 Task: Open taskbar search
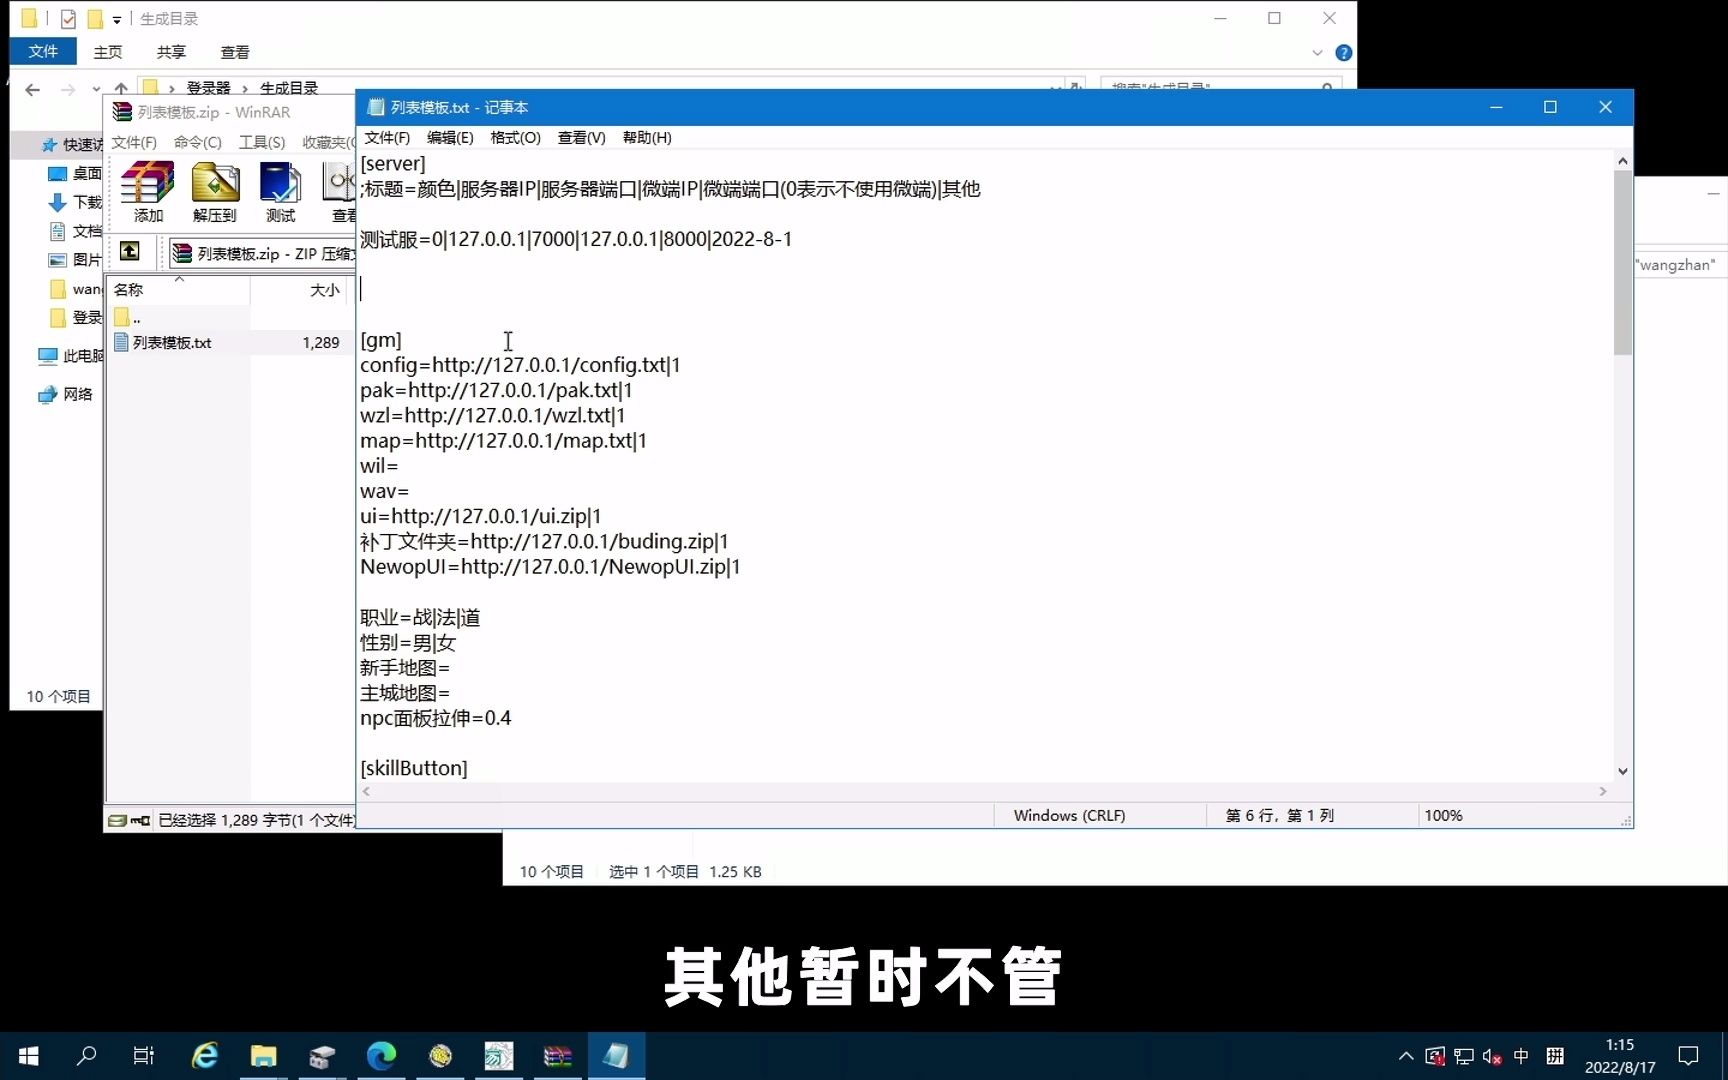tap(87, 1056)
